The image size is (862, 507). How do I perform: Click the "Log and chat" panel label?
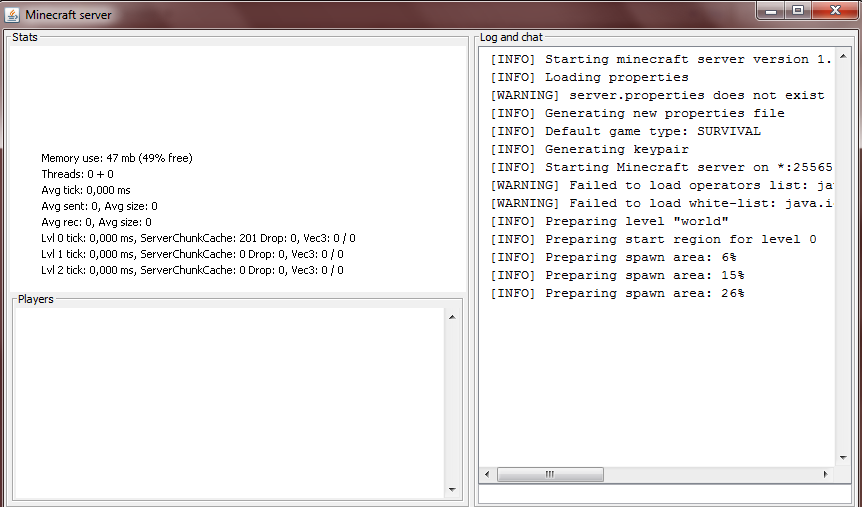[x=511, y=37]
